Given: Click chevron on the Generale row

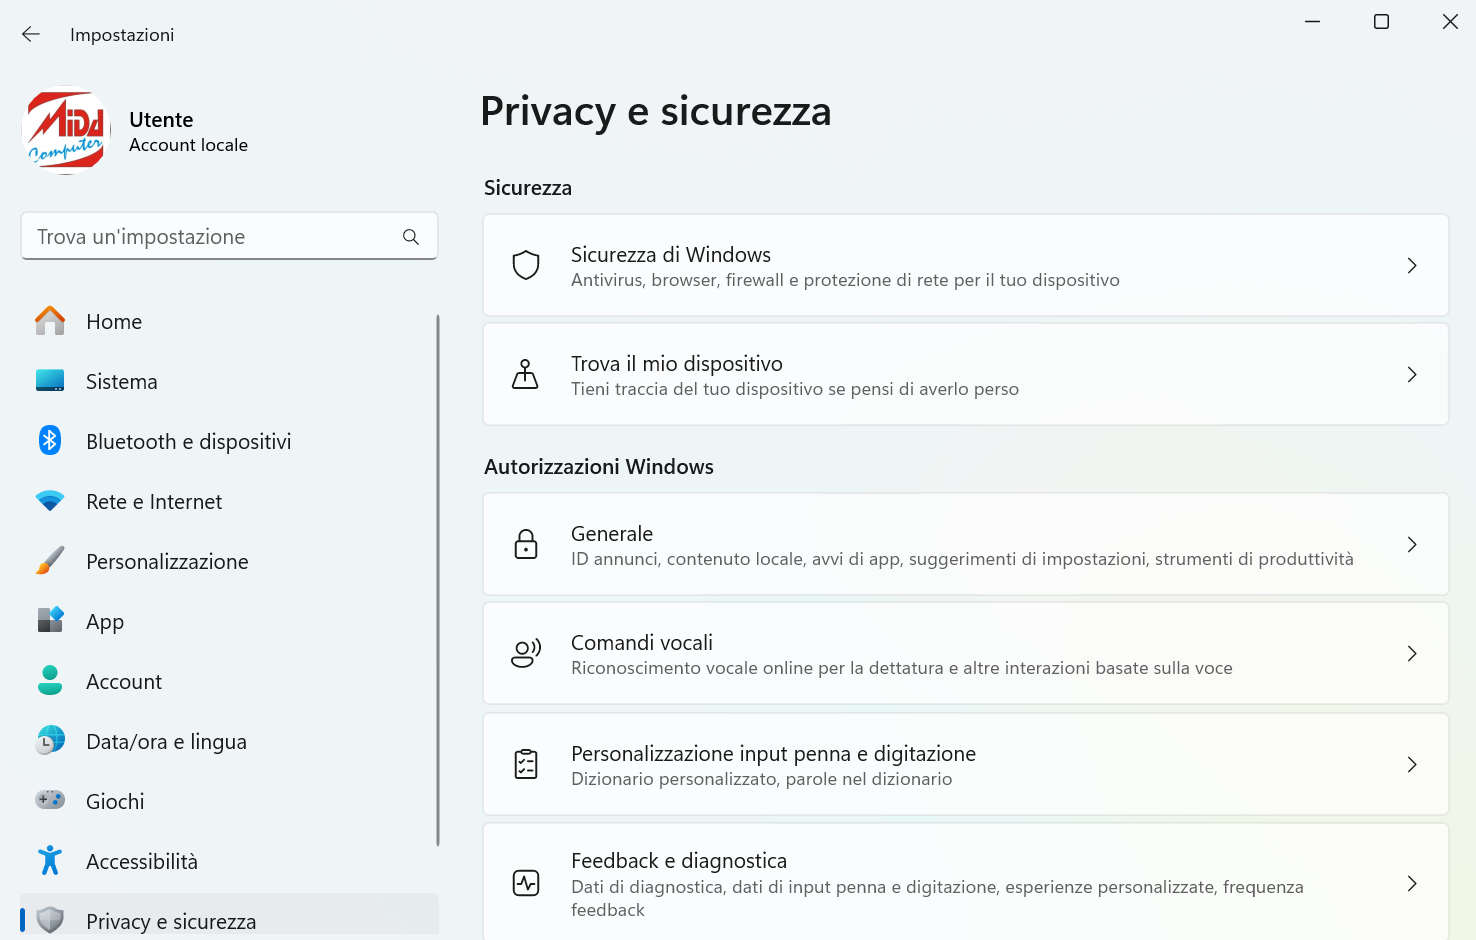Looking at the screenshot, I should (1412, 544).
